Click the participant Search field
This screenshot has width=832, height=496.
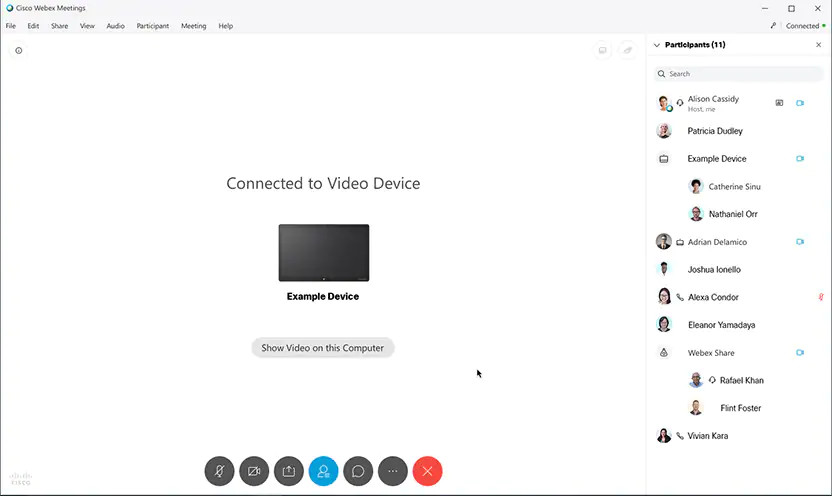click(739, 74)
